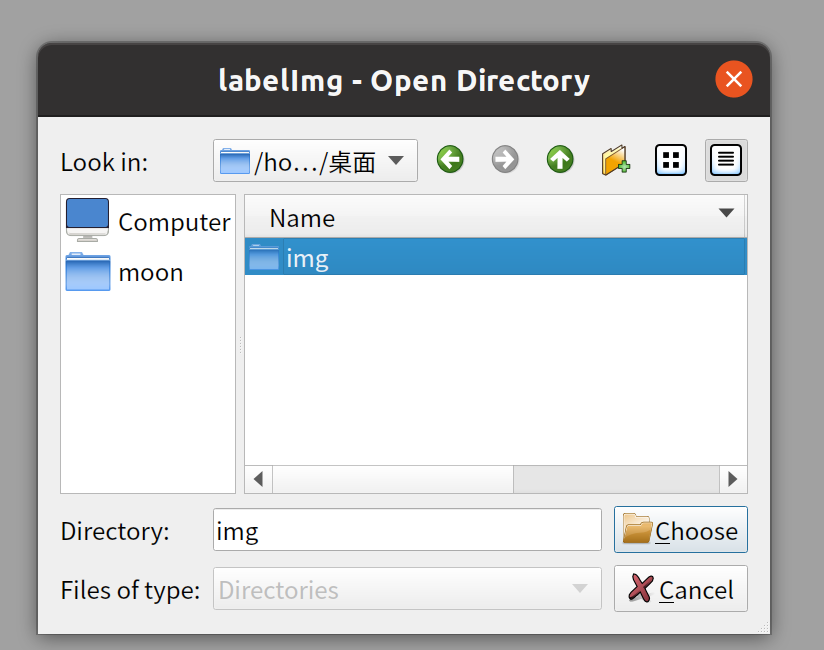Open the Files of type dropdown
The height and width of the screenshot is (650, 824).
click(x=407, y=589)
